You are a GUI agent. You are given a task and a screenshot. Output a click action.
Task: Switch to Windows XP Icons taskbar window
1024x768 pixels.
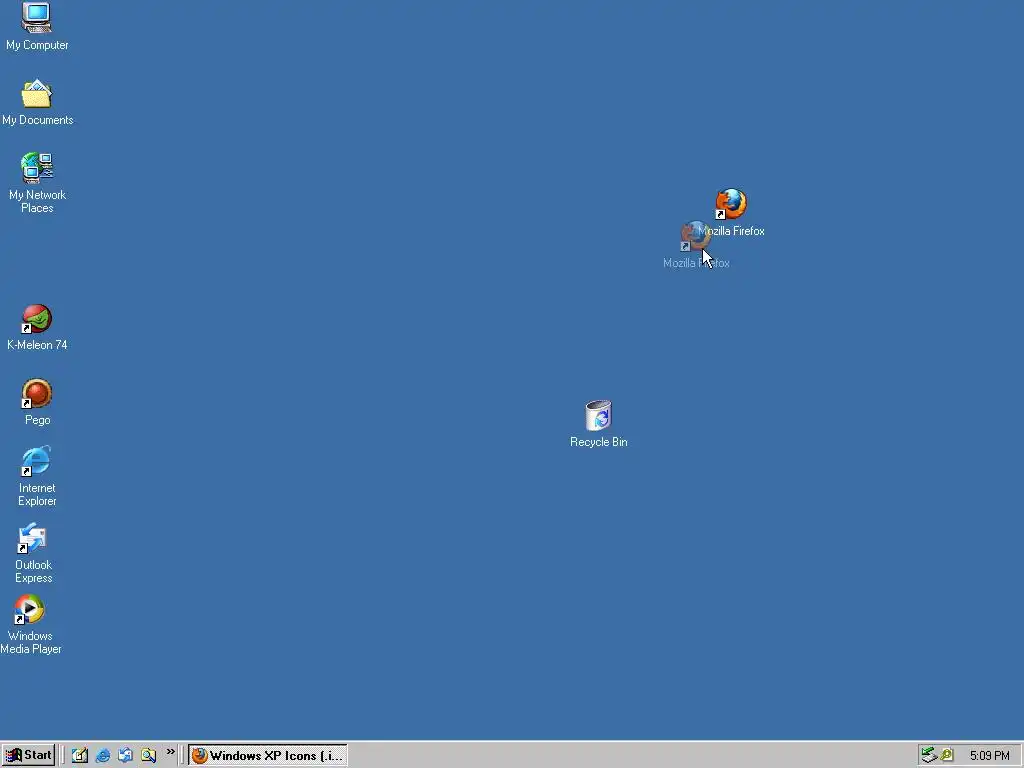coord(268,755)
